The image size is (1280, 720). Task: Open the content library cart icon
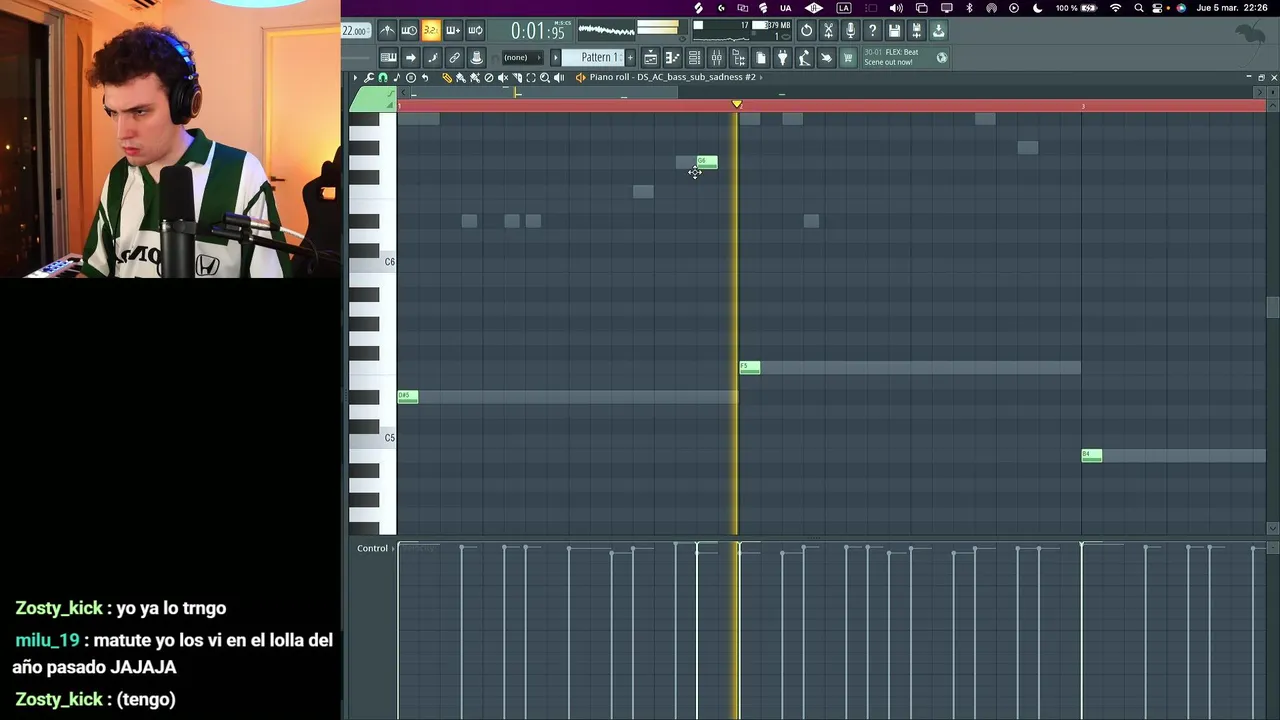coord(848,58)
